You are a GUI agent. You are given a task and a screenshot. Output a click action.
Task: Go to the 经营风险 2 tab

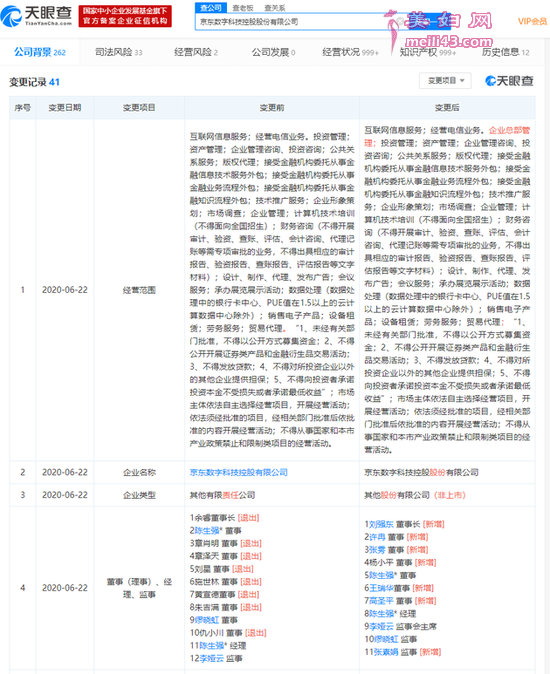196,52
